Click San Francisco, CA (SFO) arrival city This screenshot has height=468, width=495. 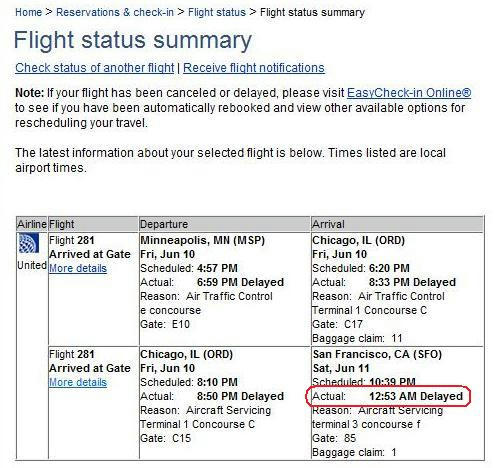coord(377,354)
